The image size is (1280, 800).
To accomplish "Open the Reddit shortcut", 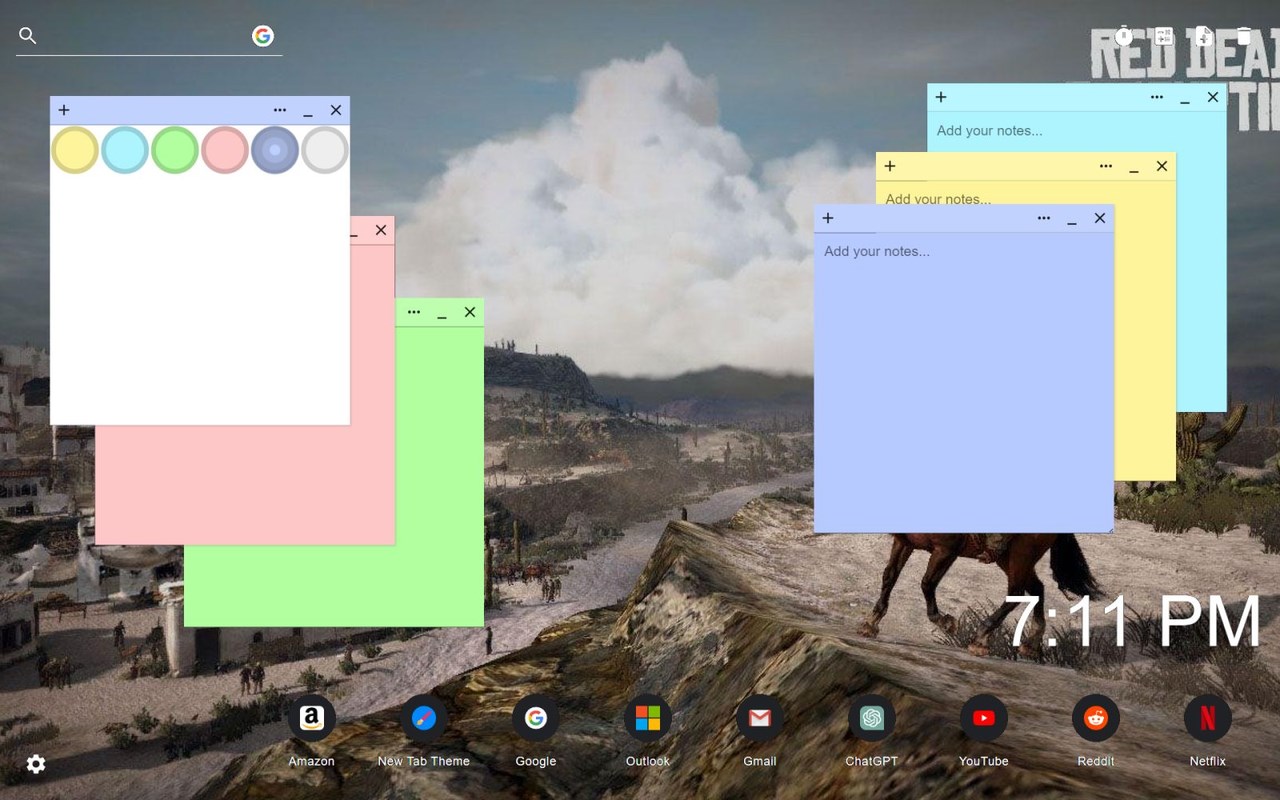I will 1096,718.
